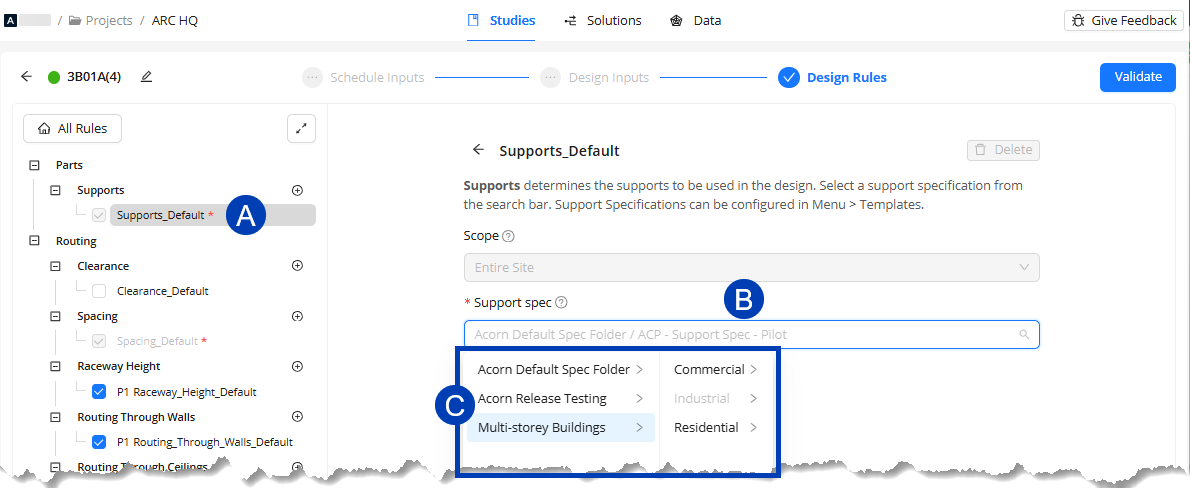
Task: Collapse the Supports tree node
Action: click(55, 190)
